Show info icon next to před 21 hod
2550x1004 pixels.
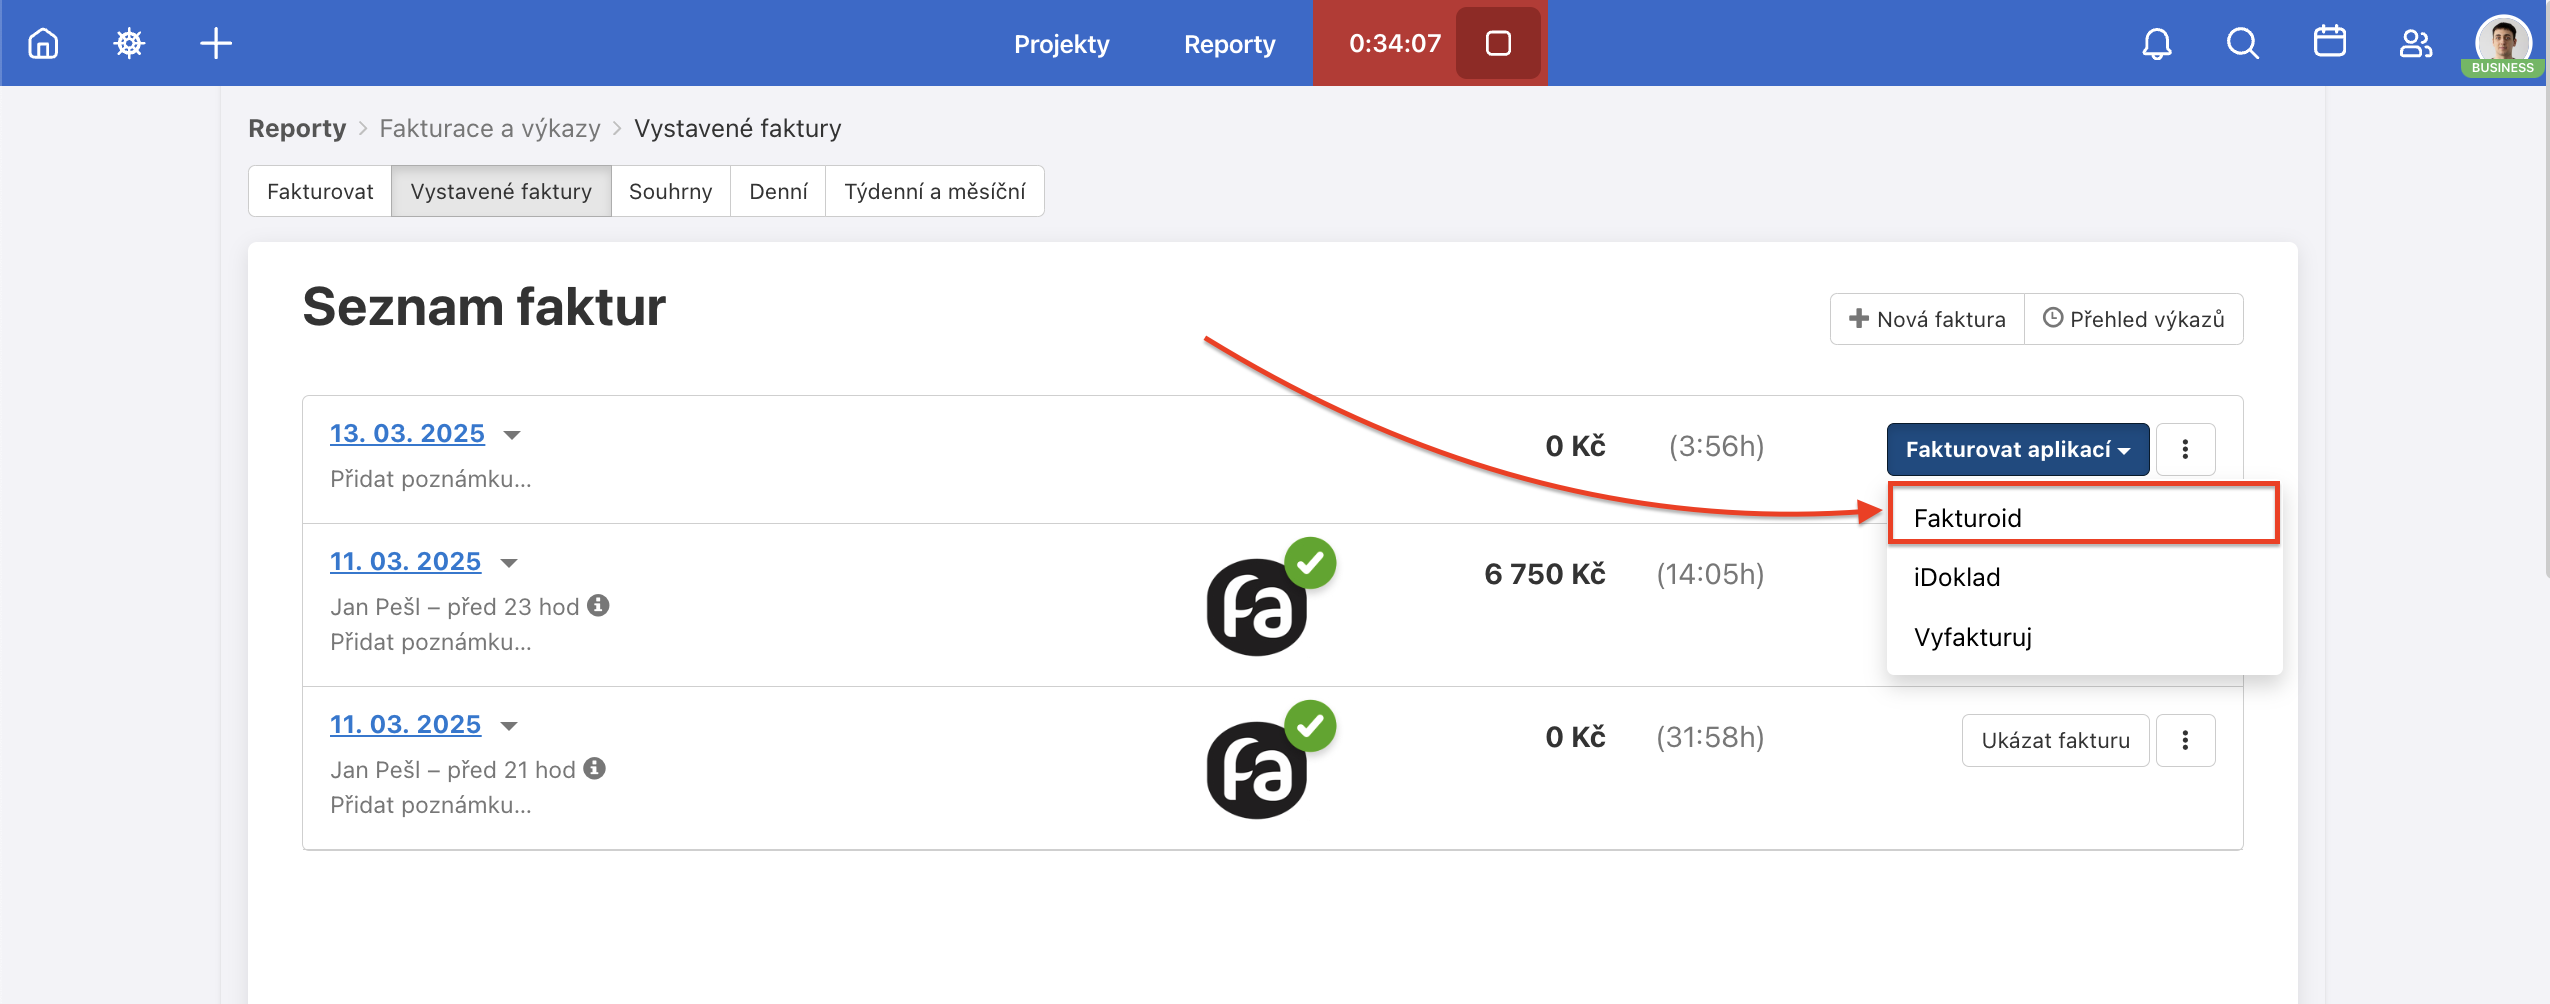(x=595, y=768)
